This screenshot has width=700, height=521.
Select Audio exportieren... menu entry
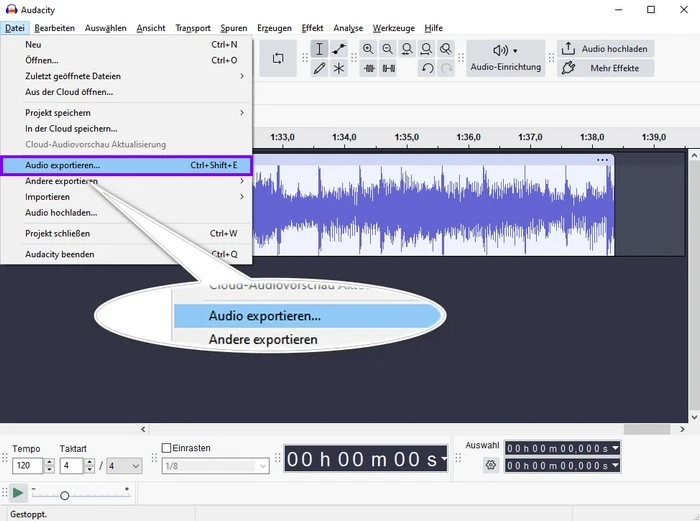[127, 165]
